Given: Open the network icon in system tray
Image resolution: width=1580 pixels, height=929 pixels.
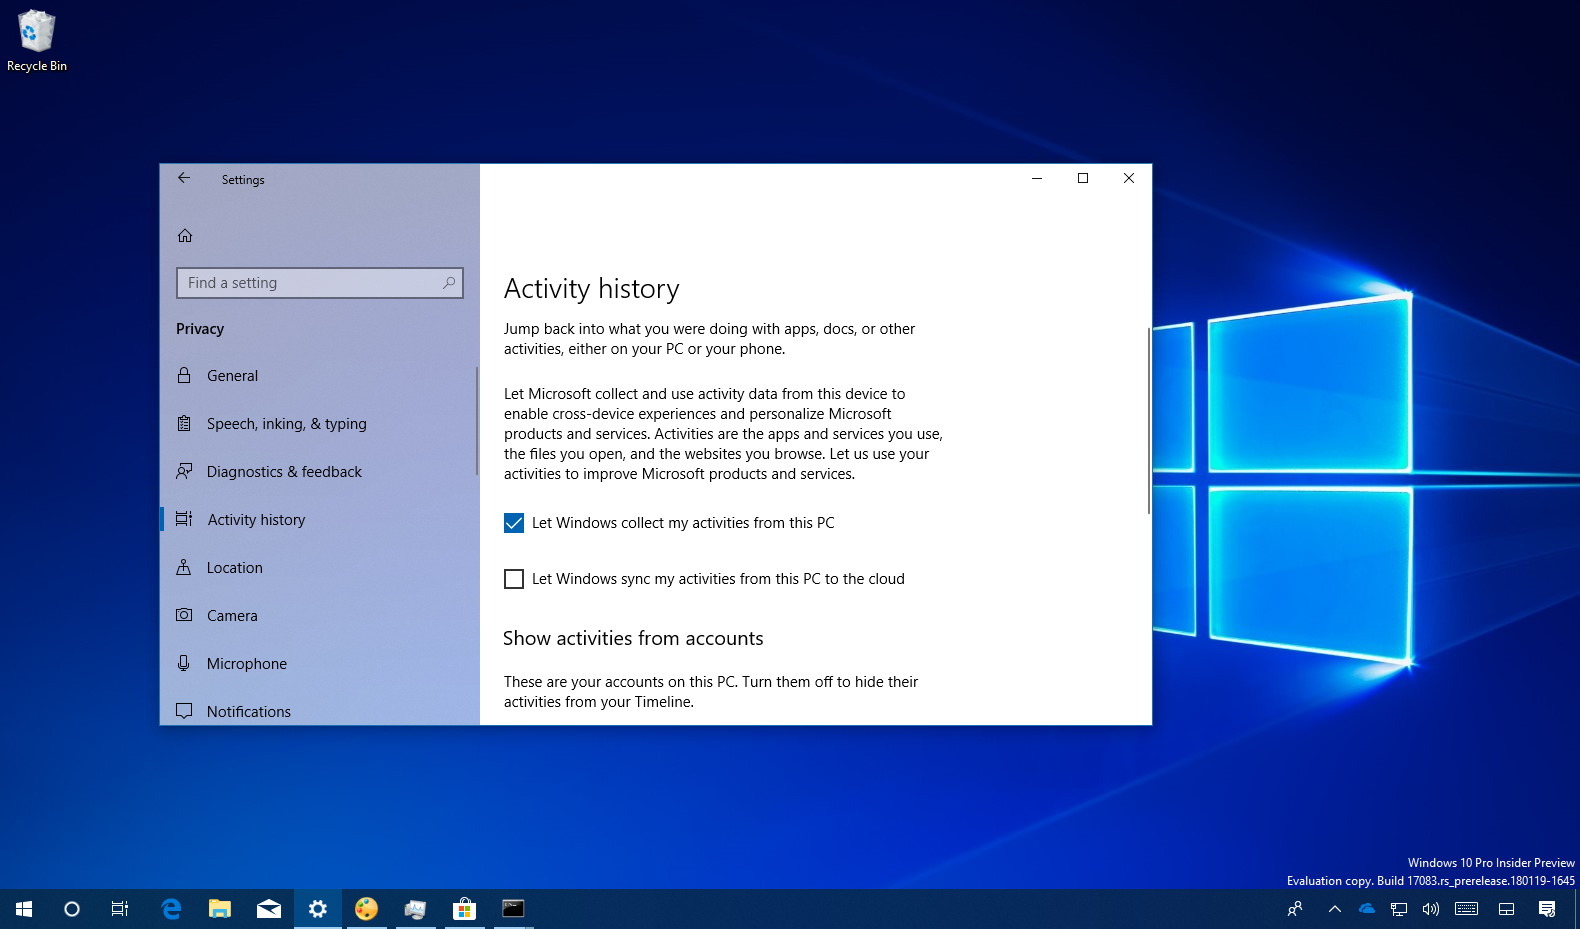Looking at the screenshot, I should pyautogui.click(x=1399, y=909).
